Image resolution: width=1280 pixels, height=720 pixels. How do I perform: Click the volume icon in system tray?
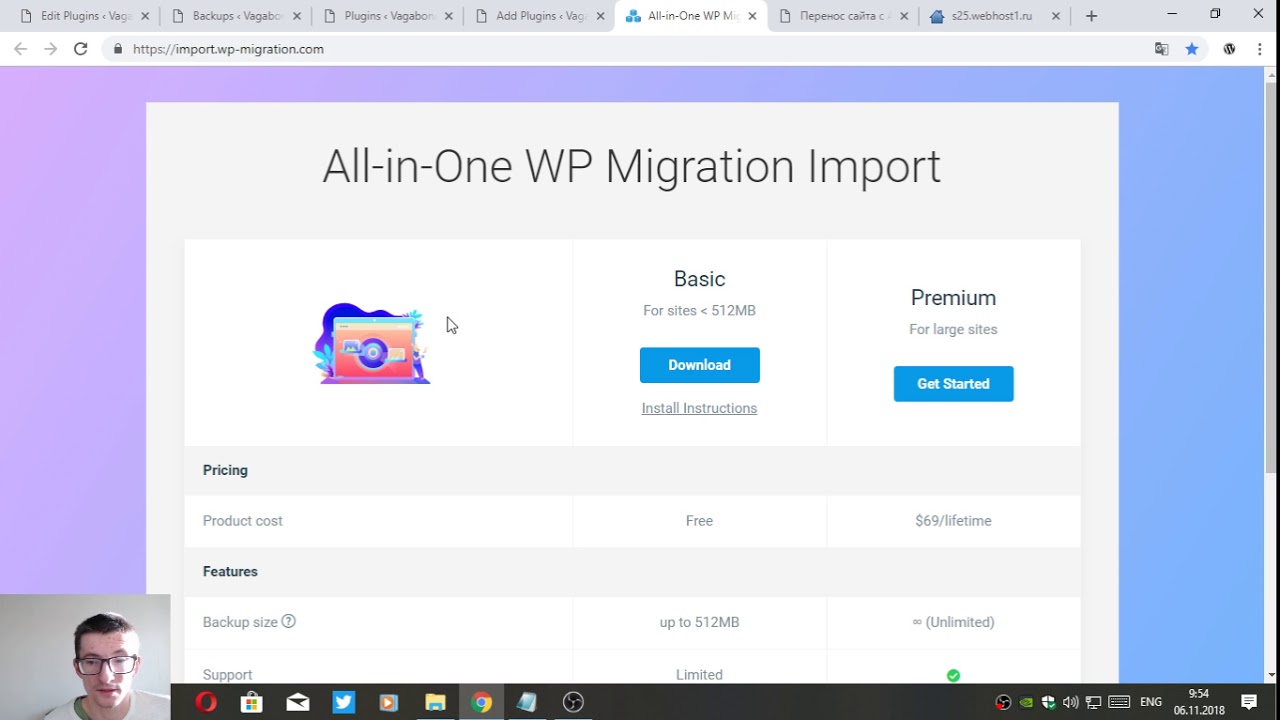point(1071,702)
